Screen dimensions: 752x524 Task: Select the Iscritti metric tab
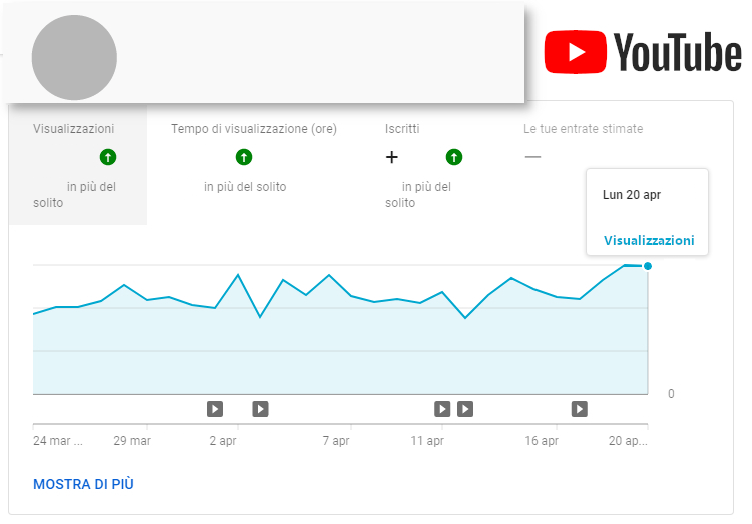[x=430, y=164]
